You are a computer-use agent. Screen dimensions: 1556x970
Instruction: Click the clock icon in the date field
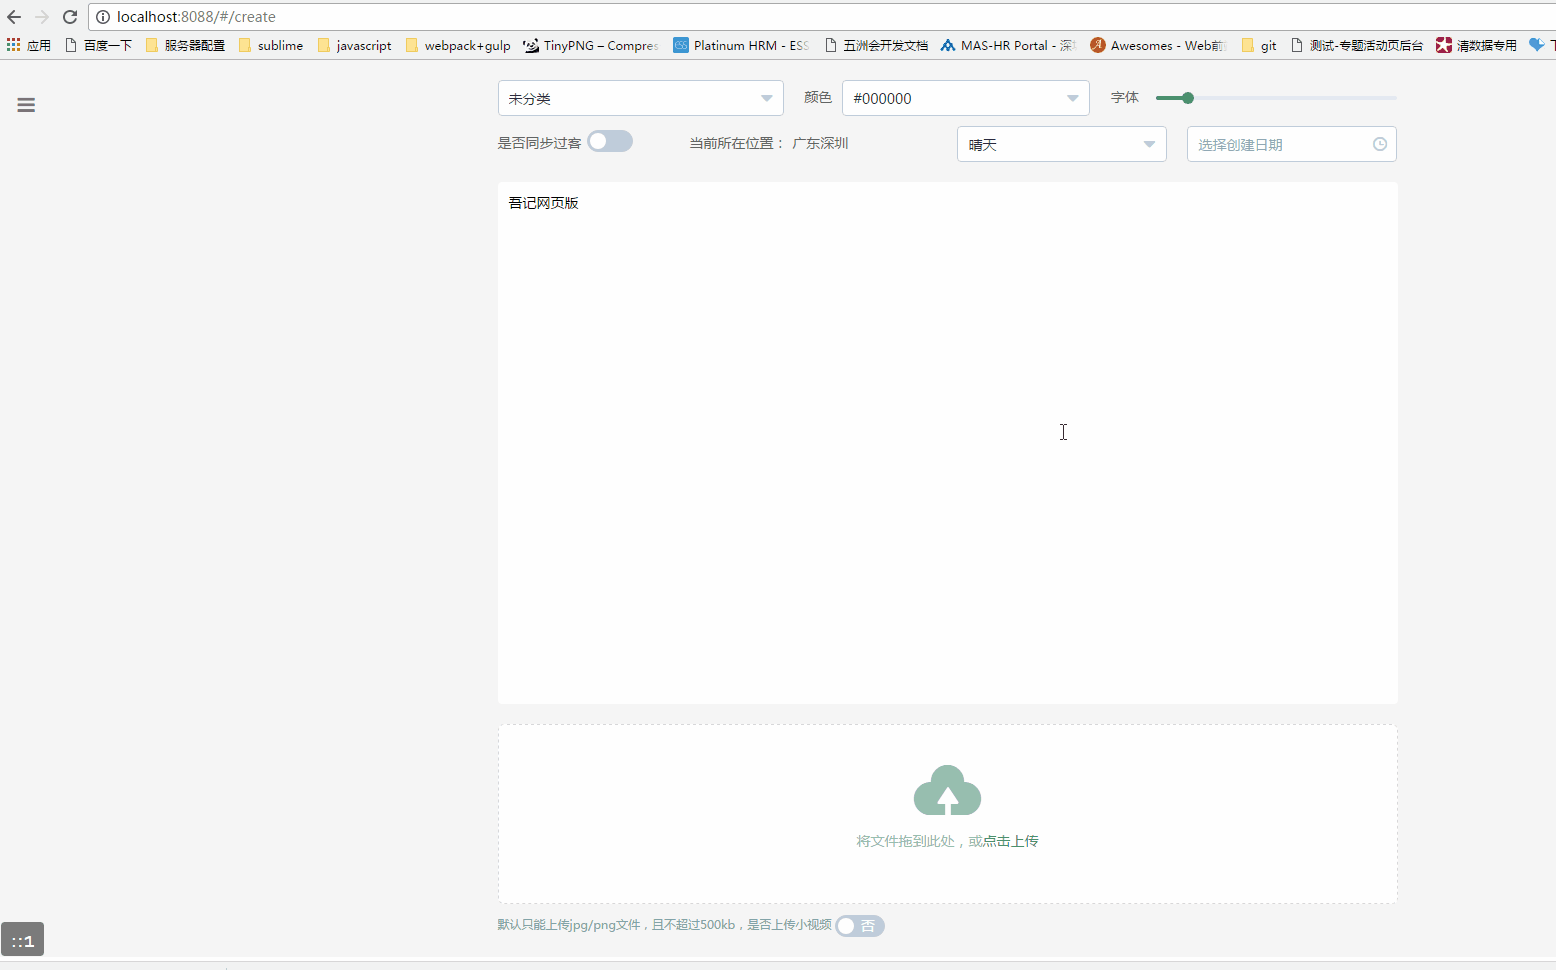[x=1380, y=144]
